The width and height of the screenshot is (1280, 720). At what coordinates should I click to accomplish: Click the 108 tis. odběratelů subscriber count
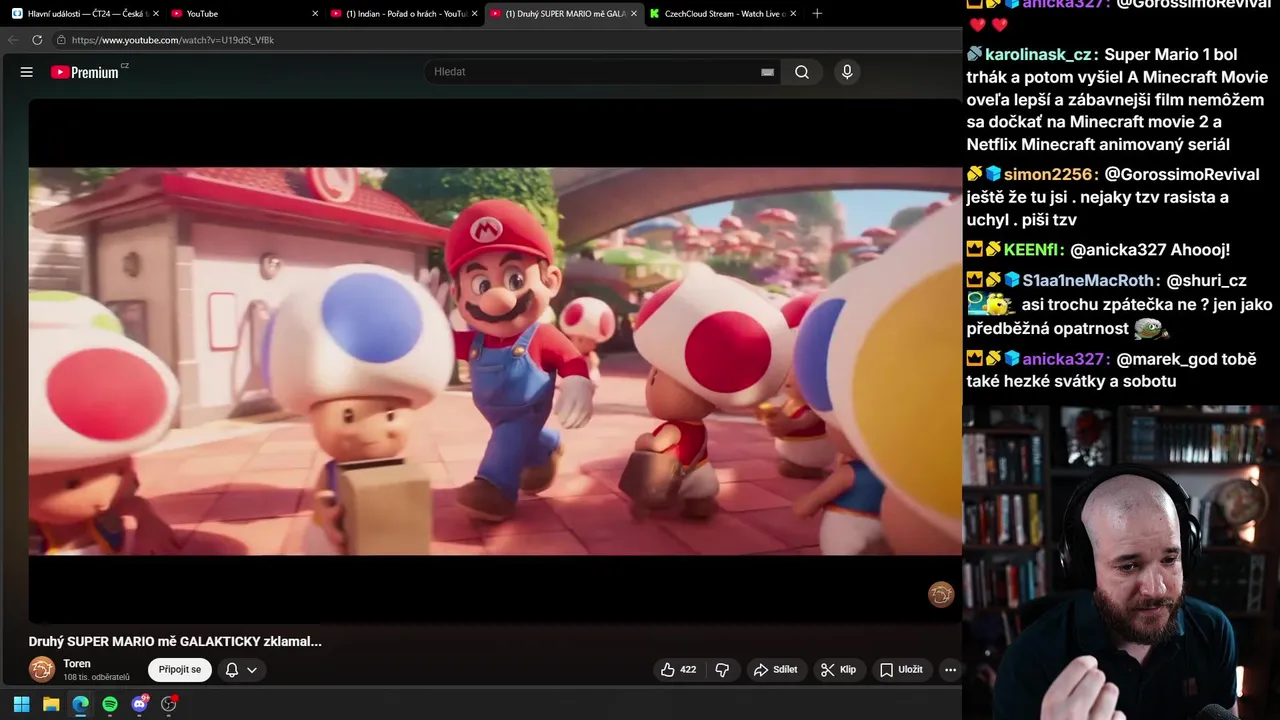pyautogui.click(x=96, y=678)
